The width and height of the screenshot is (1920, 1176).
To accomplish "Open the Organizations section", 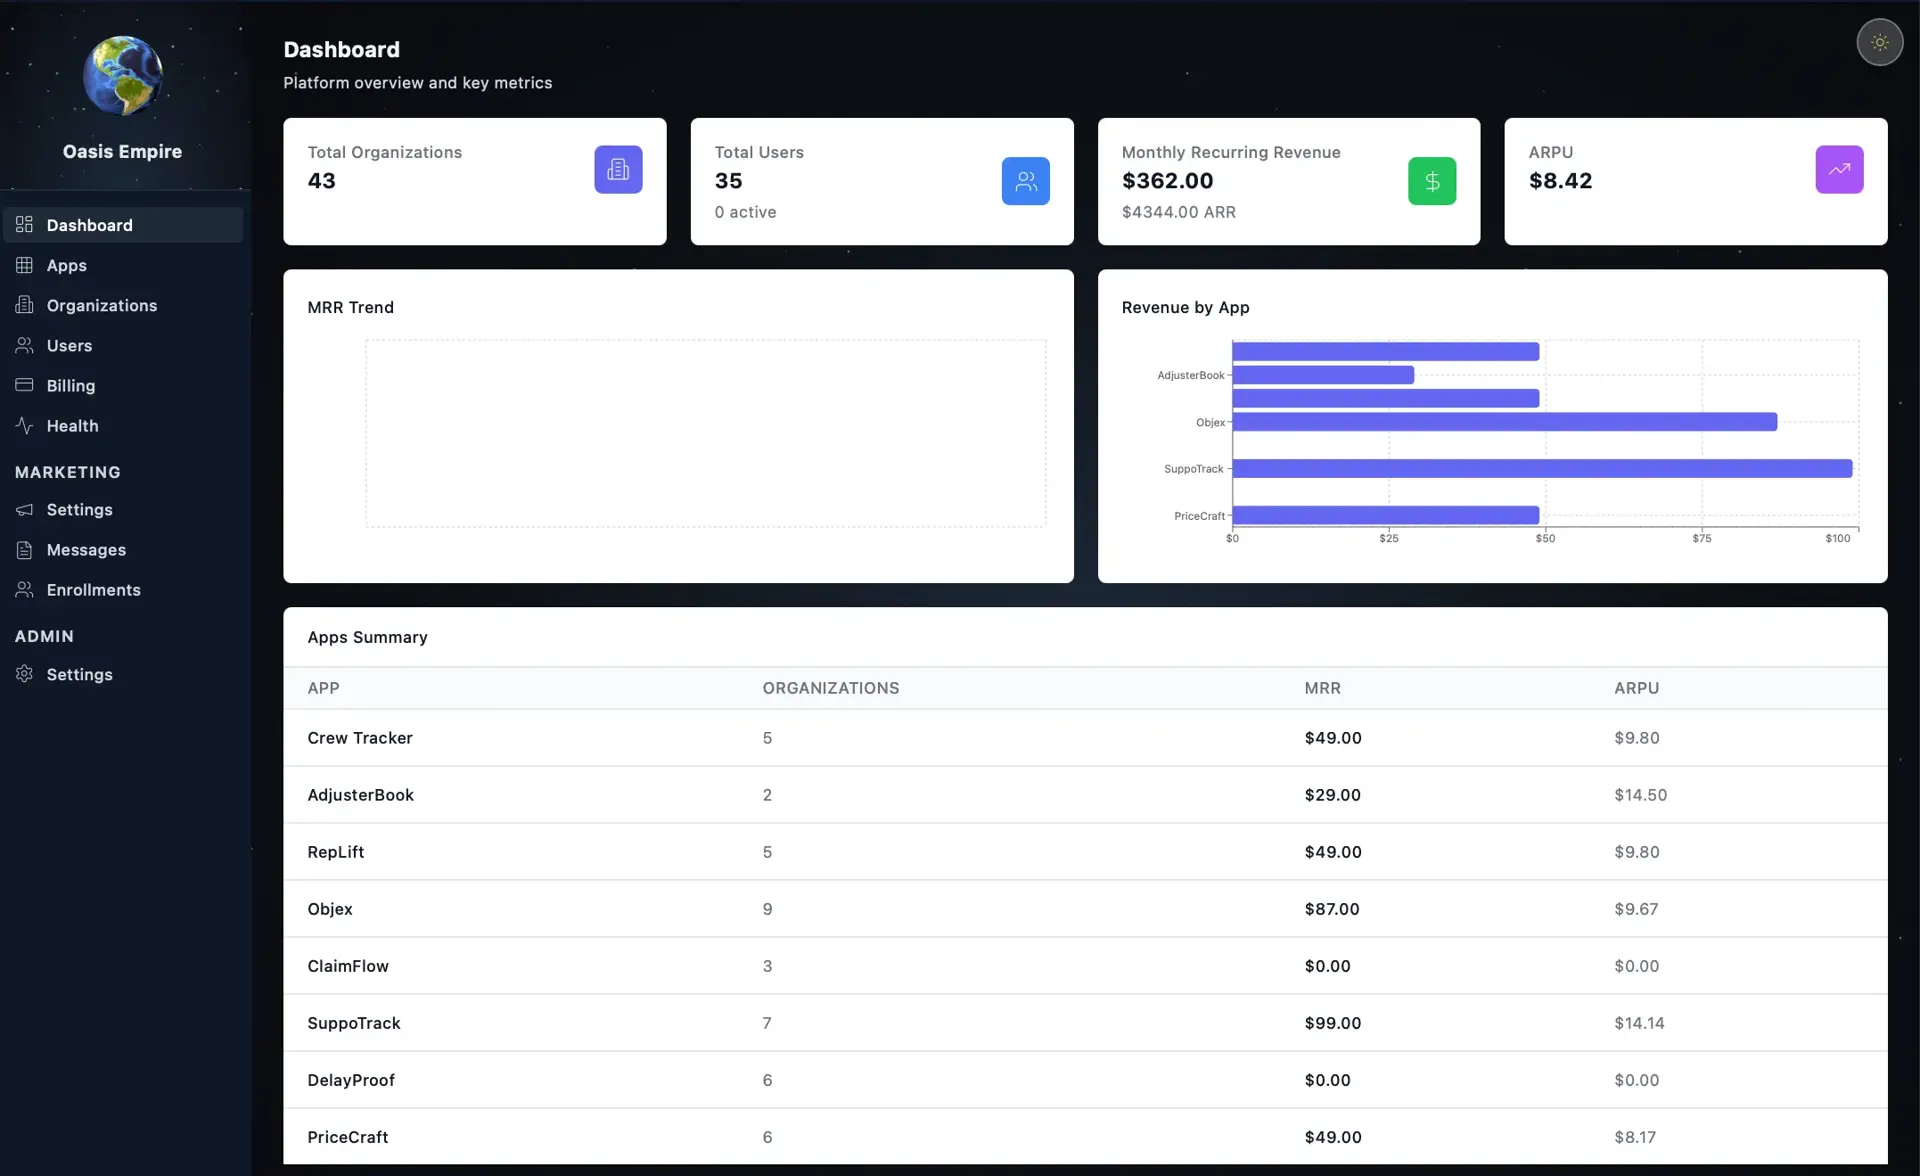I will [x=123, y=305].
